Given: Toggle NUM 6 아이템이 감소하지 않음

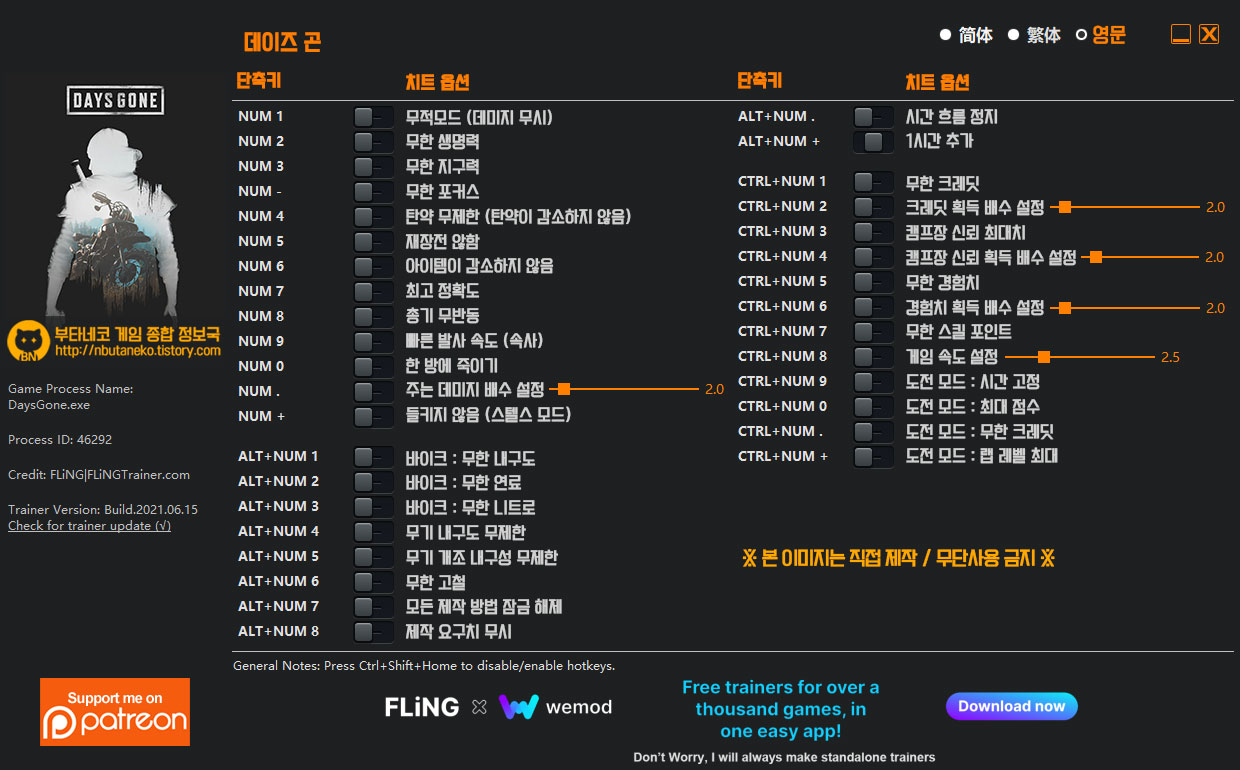Looking at the screenshot, I should point(373,267).
